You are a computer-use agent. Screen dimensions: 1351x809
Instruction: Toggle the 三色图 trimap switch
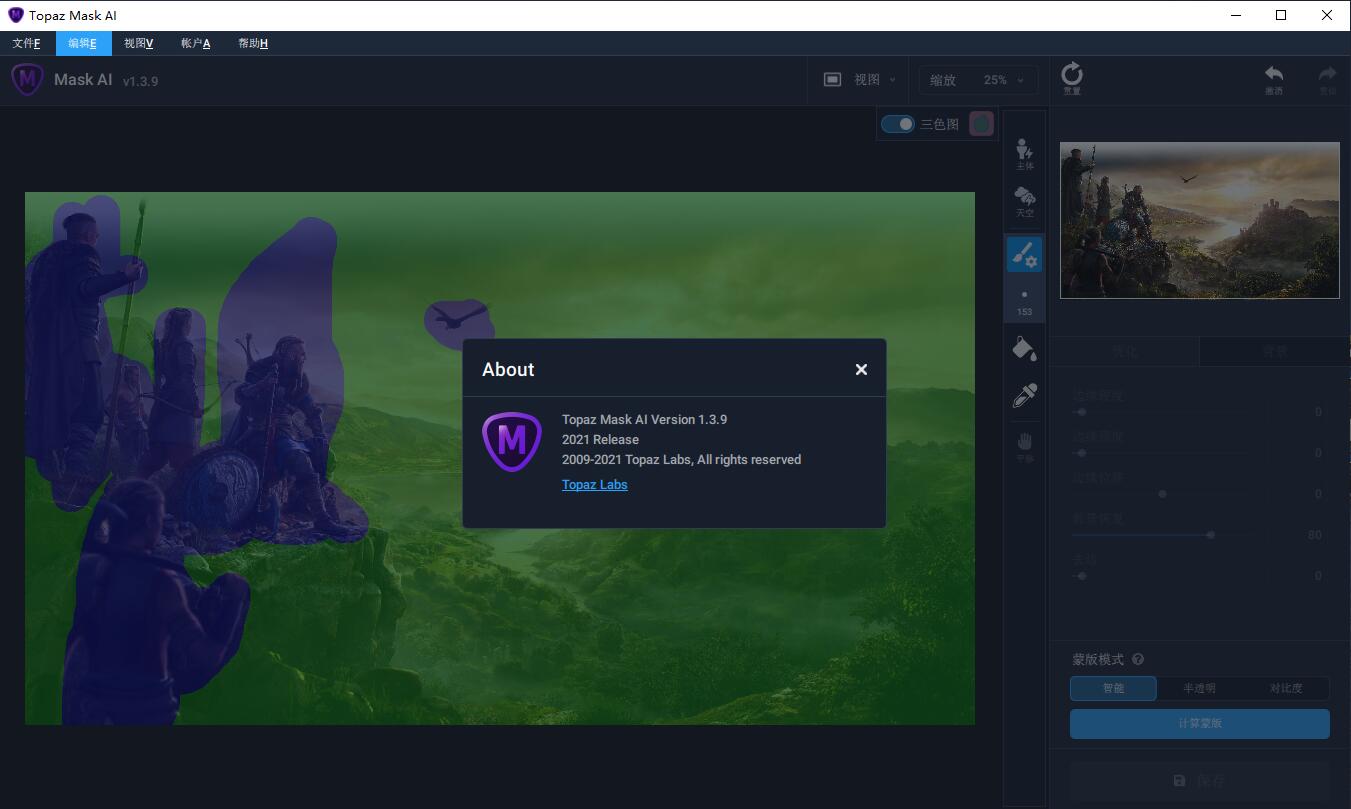click(898, 124)
